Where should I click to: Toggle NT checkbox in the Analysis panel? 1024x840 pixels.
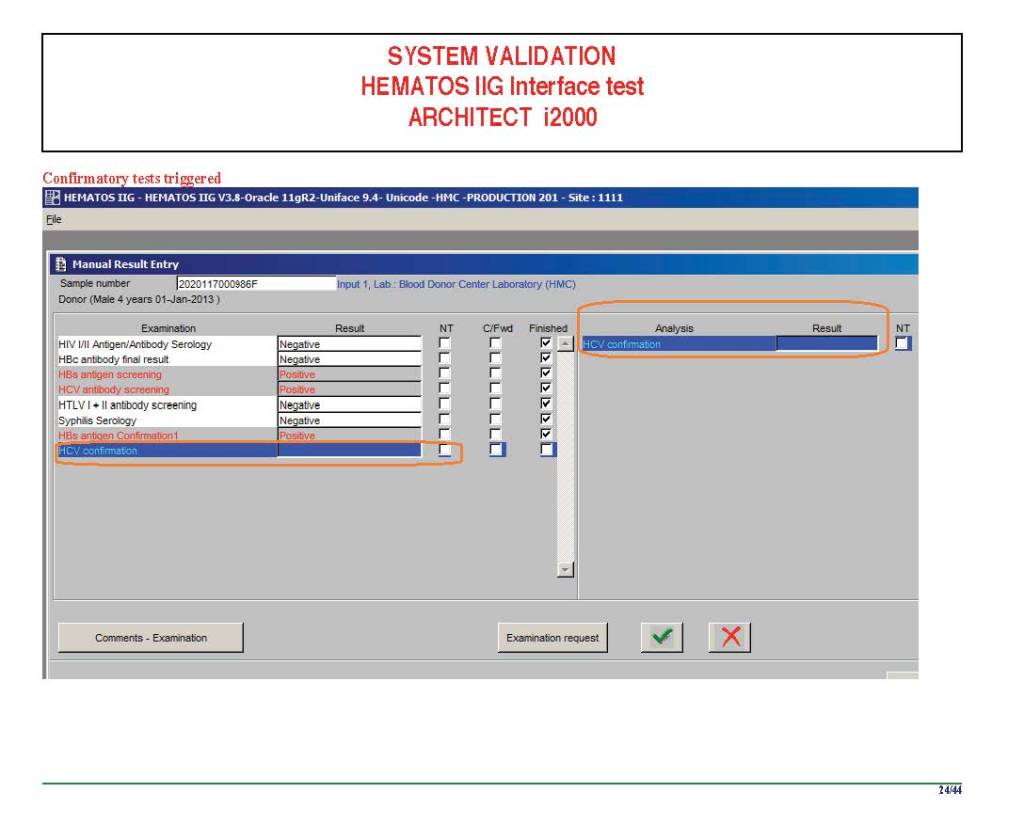pos(903,344)
